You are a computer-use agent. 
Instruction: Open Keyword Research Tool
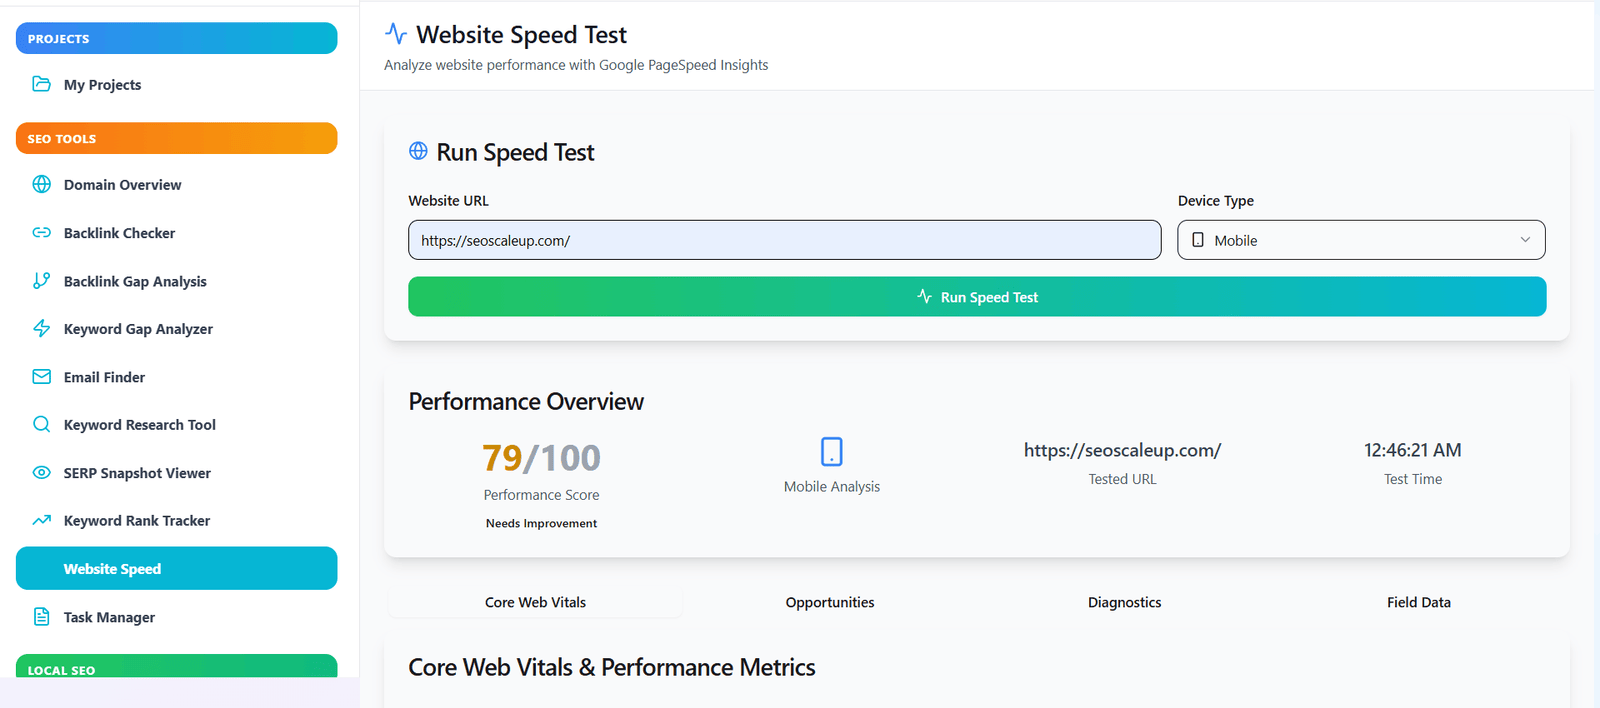176,424
